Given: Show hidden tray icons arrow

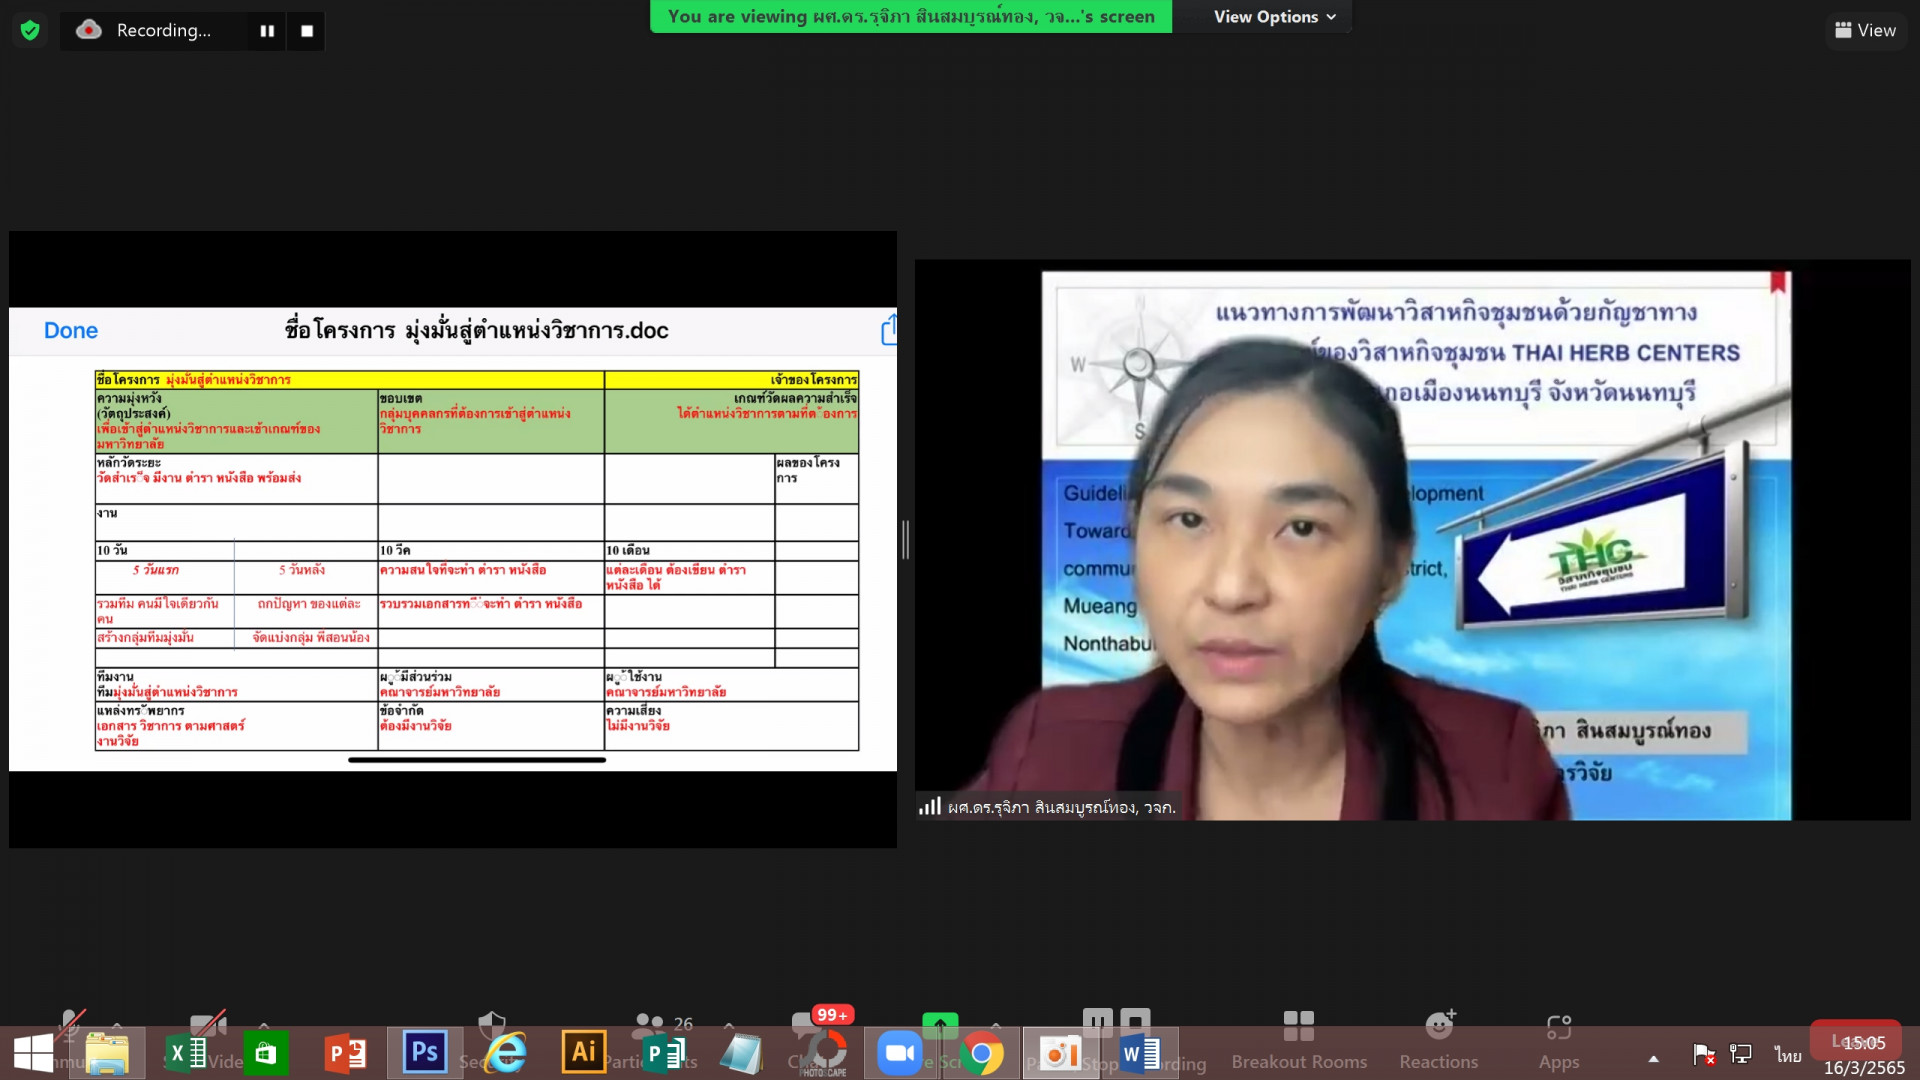Looking at the screenshot, I should [x=1653, y=1058].
